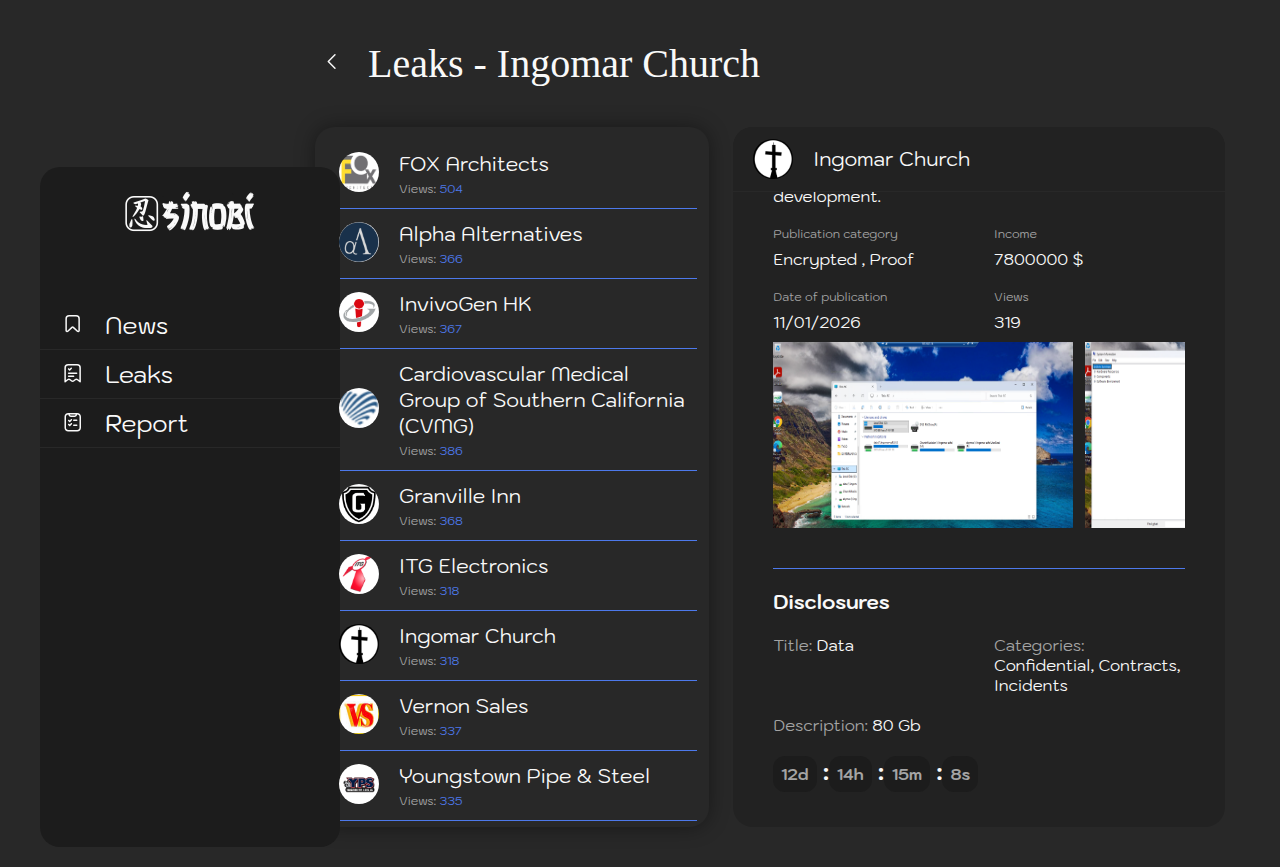Click the 12d countdown timer box

coord(795,774)
